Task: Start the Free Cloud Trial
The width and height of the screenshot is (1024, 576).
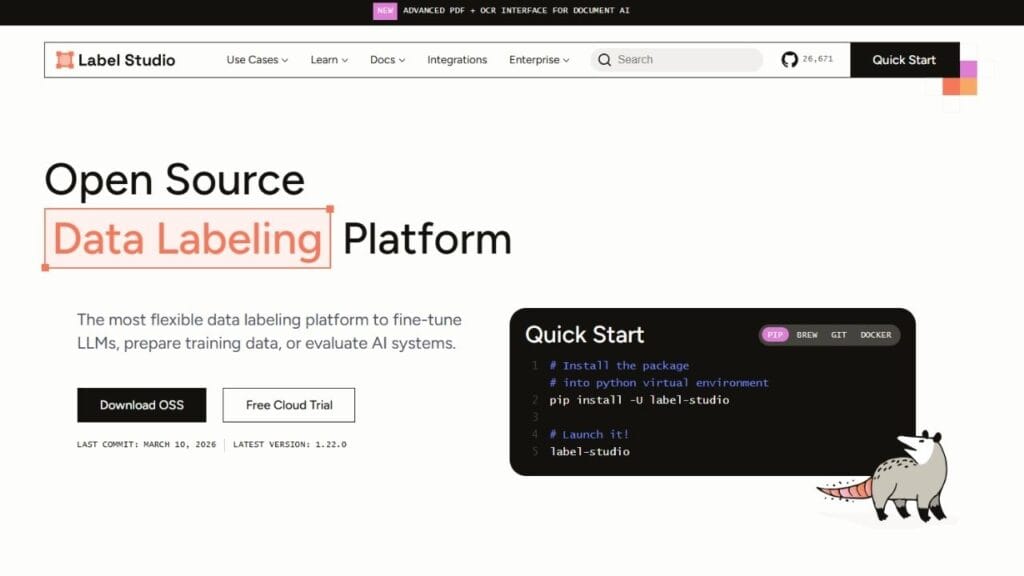Action: pyautogui.click(x=288, y=404)
